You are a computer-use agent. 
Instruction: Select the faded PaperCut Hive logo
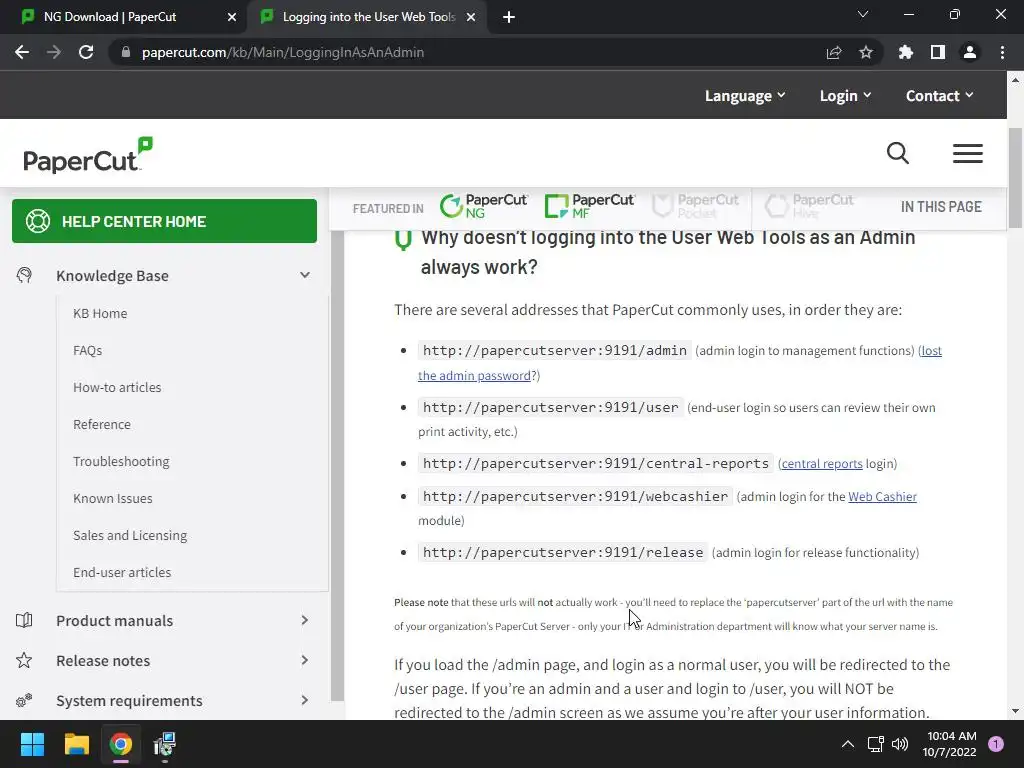(x=810, y=206)
